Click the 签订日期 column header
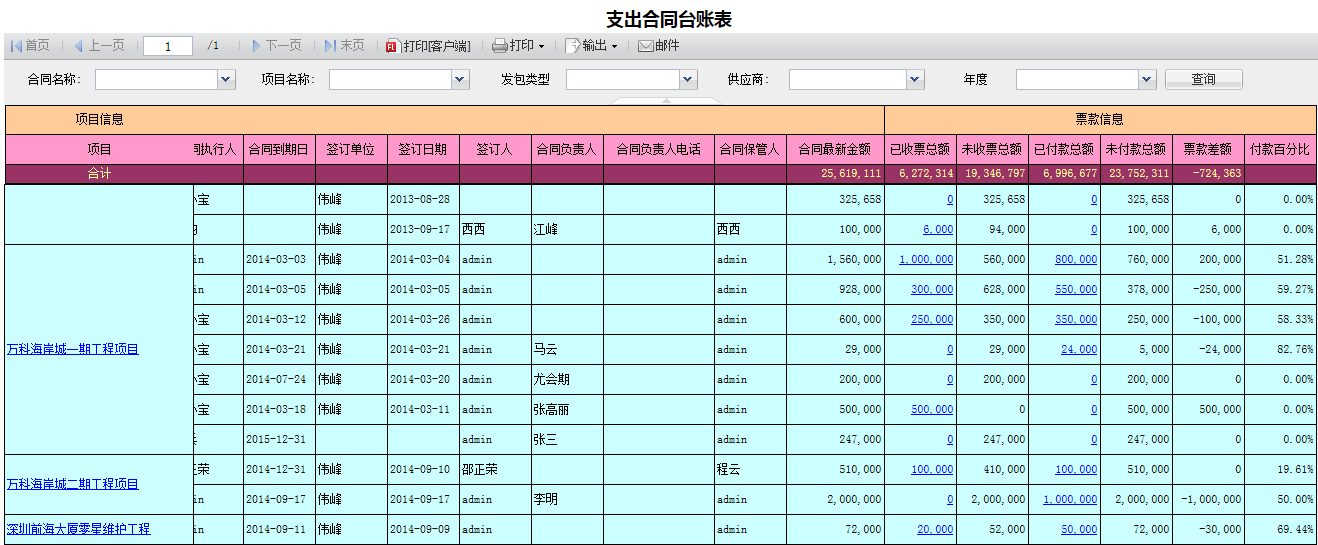 (423, 150)
